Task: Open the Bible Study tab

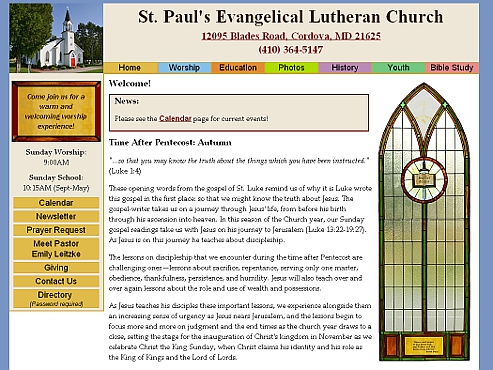Action: pos(452,68)
